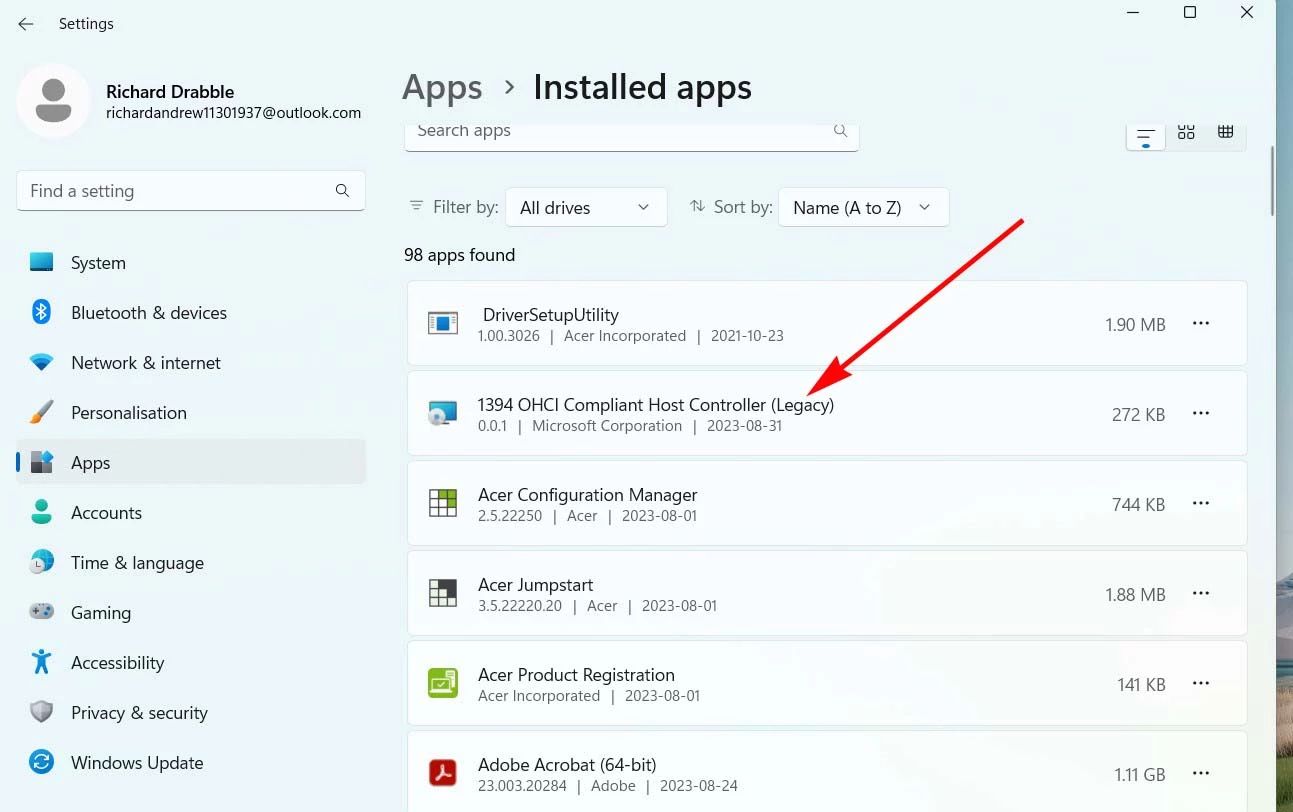Switch to list view layout
This screenshot has height=812, width=1293.
[1146, 135]
